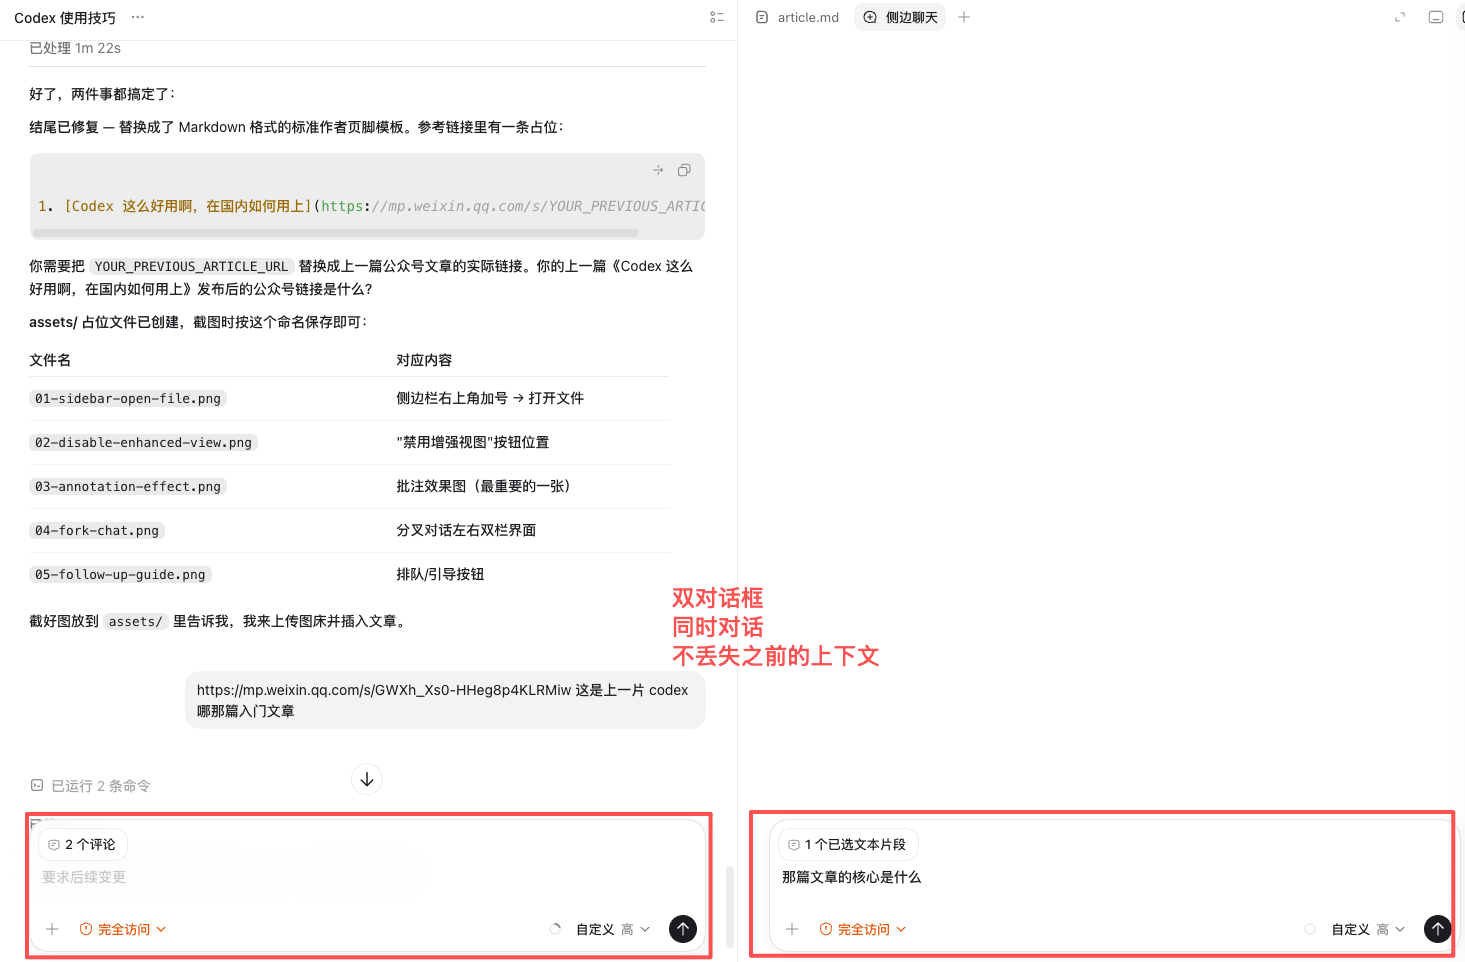Select the 04-fork-chat.png filename

pyautogui.click(x=97, y=530)
